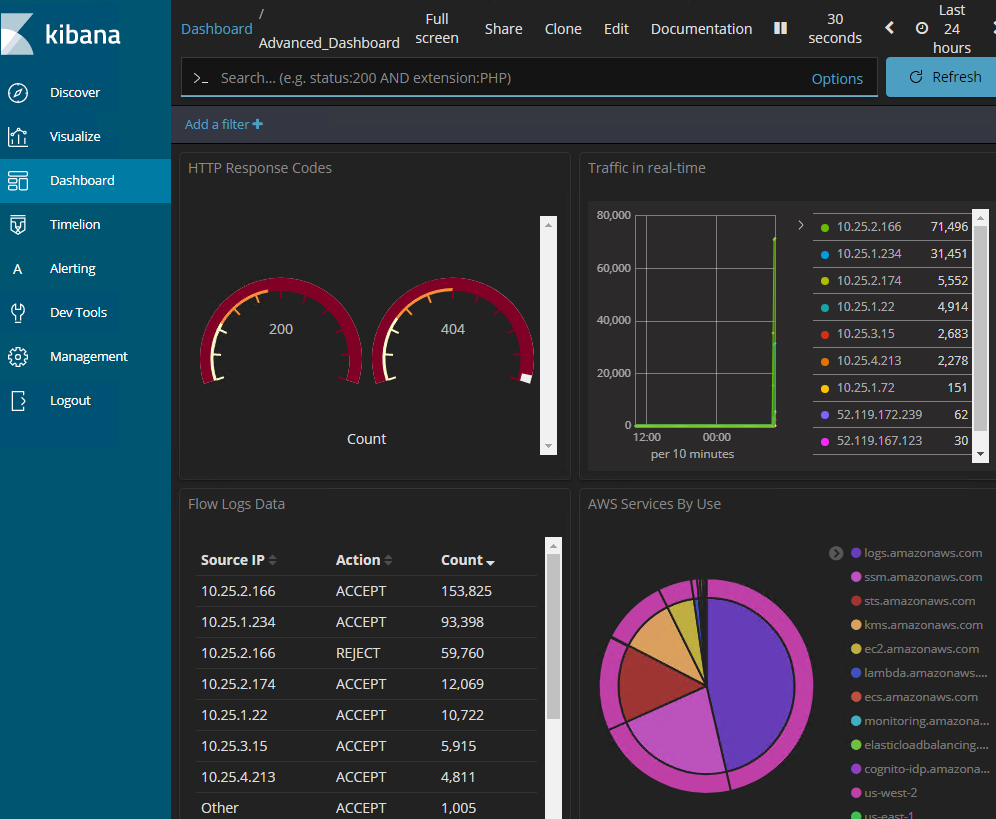Click the kms.amazonaws.com orange color swatch
This screenshot has height=819, width=996.
[x=856, y=625]
